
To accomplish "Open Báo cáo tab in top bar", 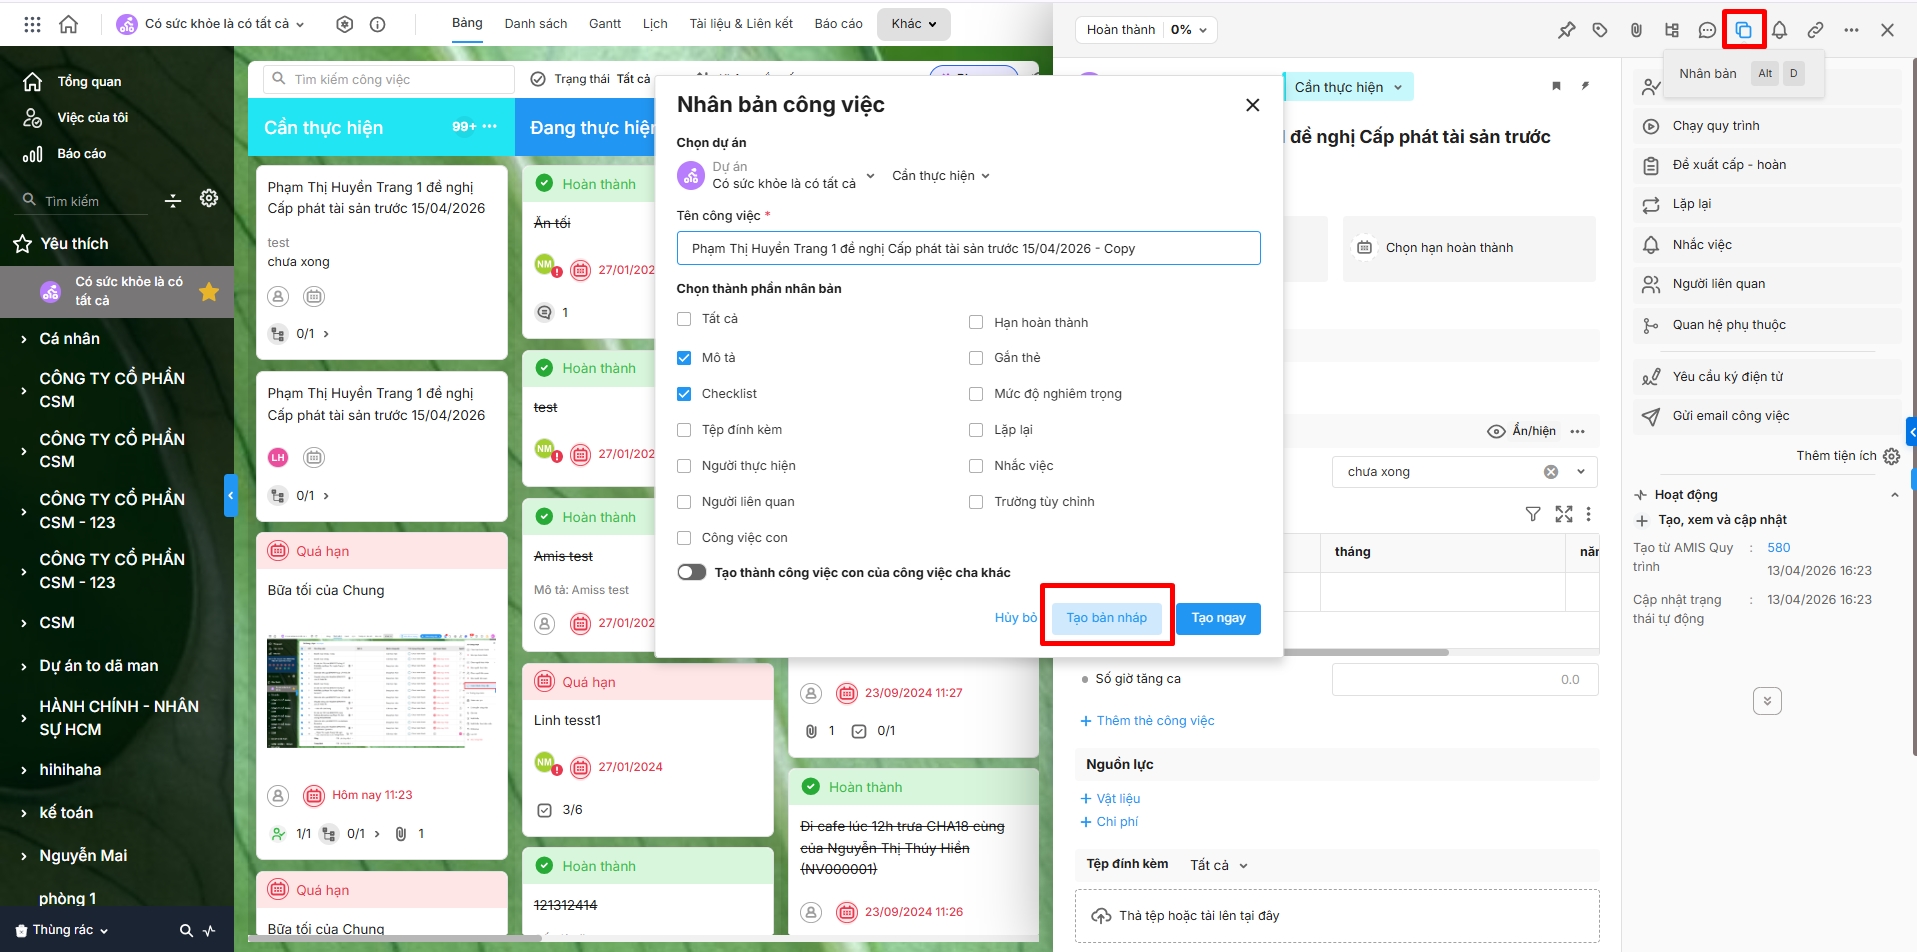I will tap(838, 24).
